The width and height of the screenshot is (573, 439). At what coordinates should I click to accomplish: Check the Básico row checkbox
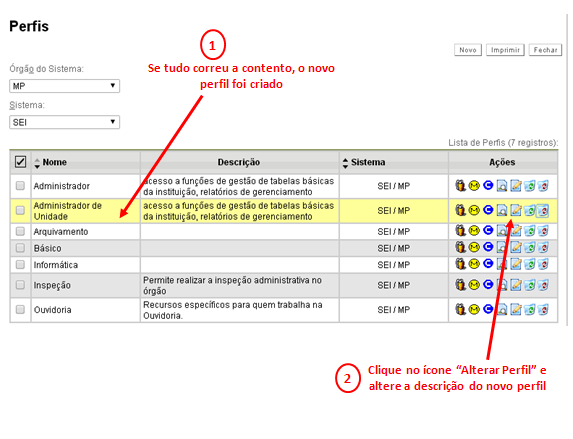(20, 248)
